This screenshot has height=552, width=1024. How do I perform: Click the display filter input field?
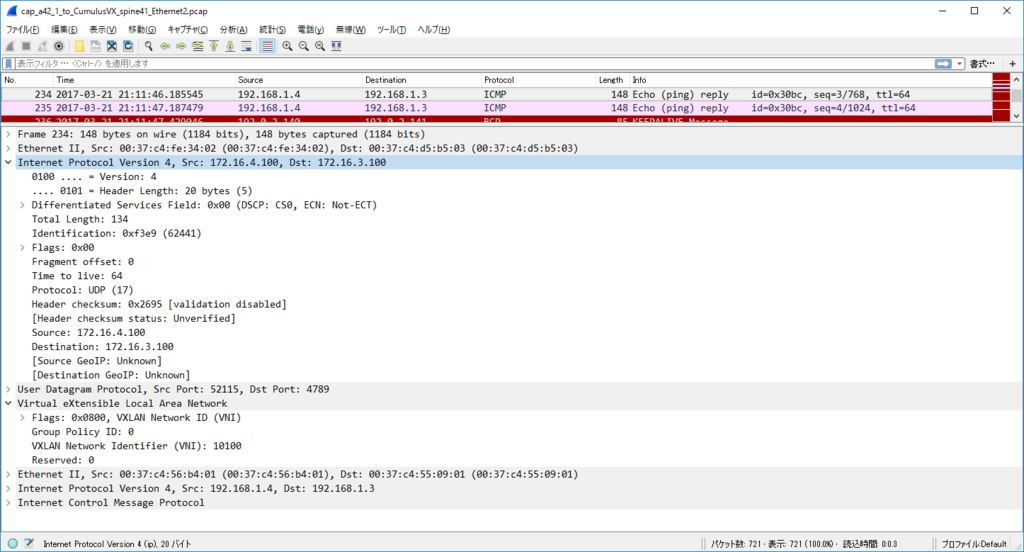click(473, 64)
